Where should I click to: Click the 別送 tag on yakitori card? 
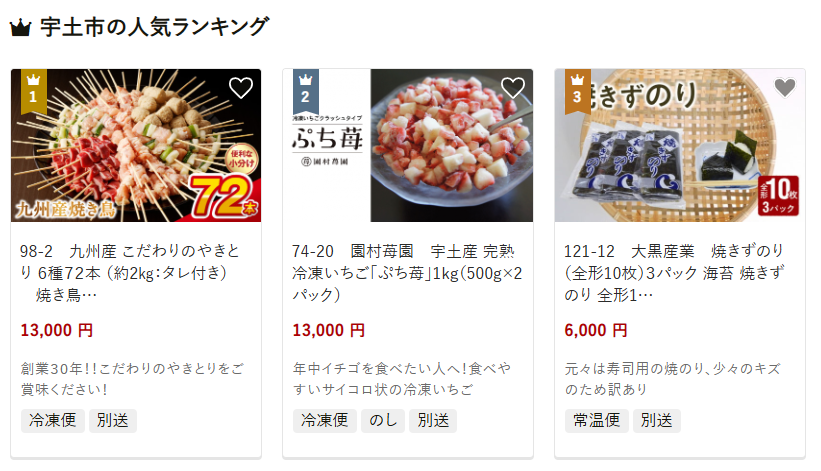[113, 421]
